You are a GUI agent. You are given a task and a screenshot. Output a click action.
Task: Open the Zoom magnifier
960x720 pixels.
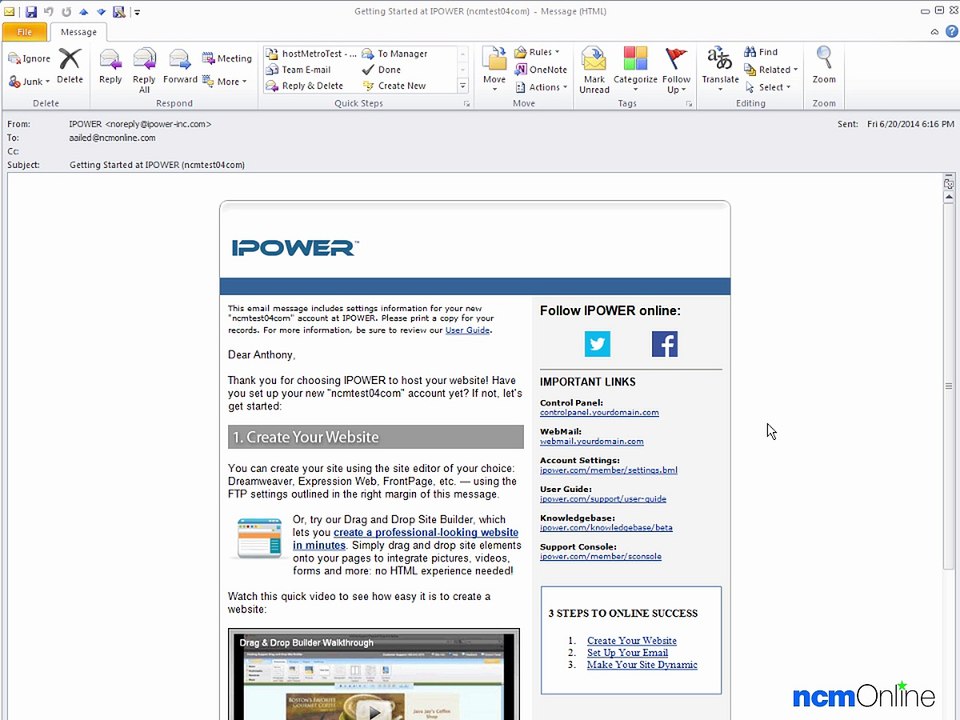824,66
